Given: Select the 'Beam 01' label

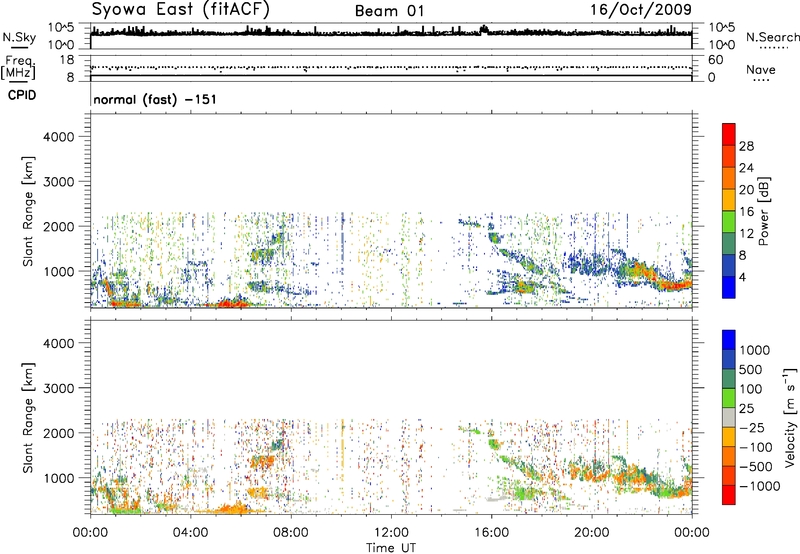Looking at the screenshot, I should click(x=389, y=11).
